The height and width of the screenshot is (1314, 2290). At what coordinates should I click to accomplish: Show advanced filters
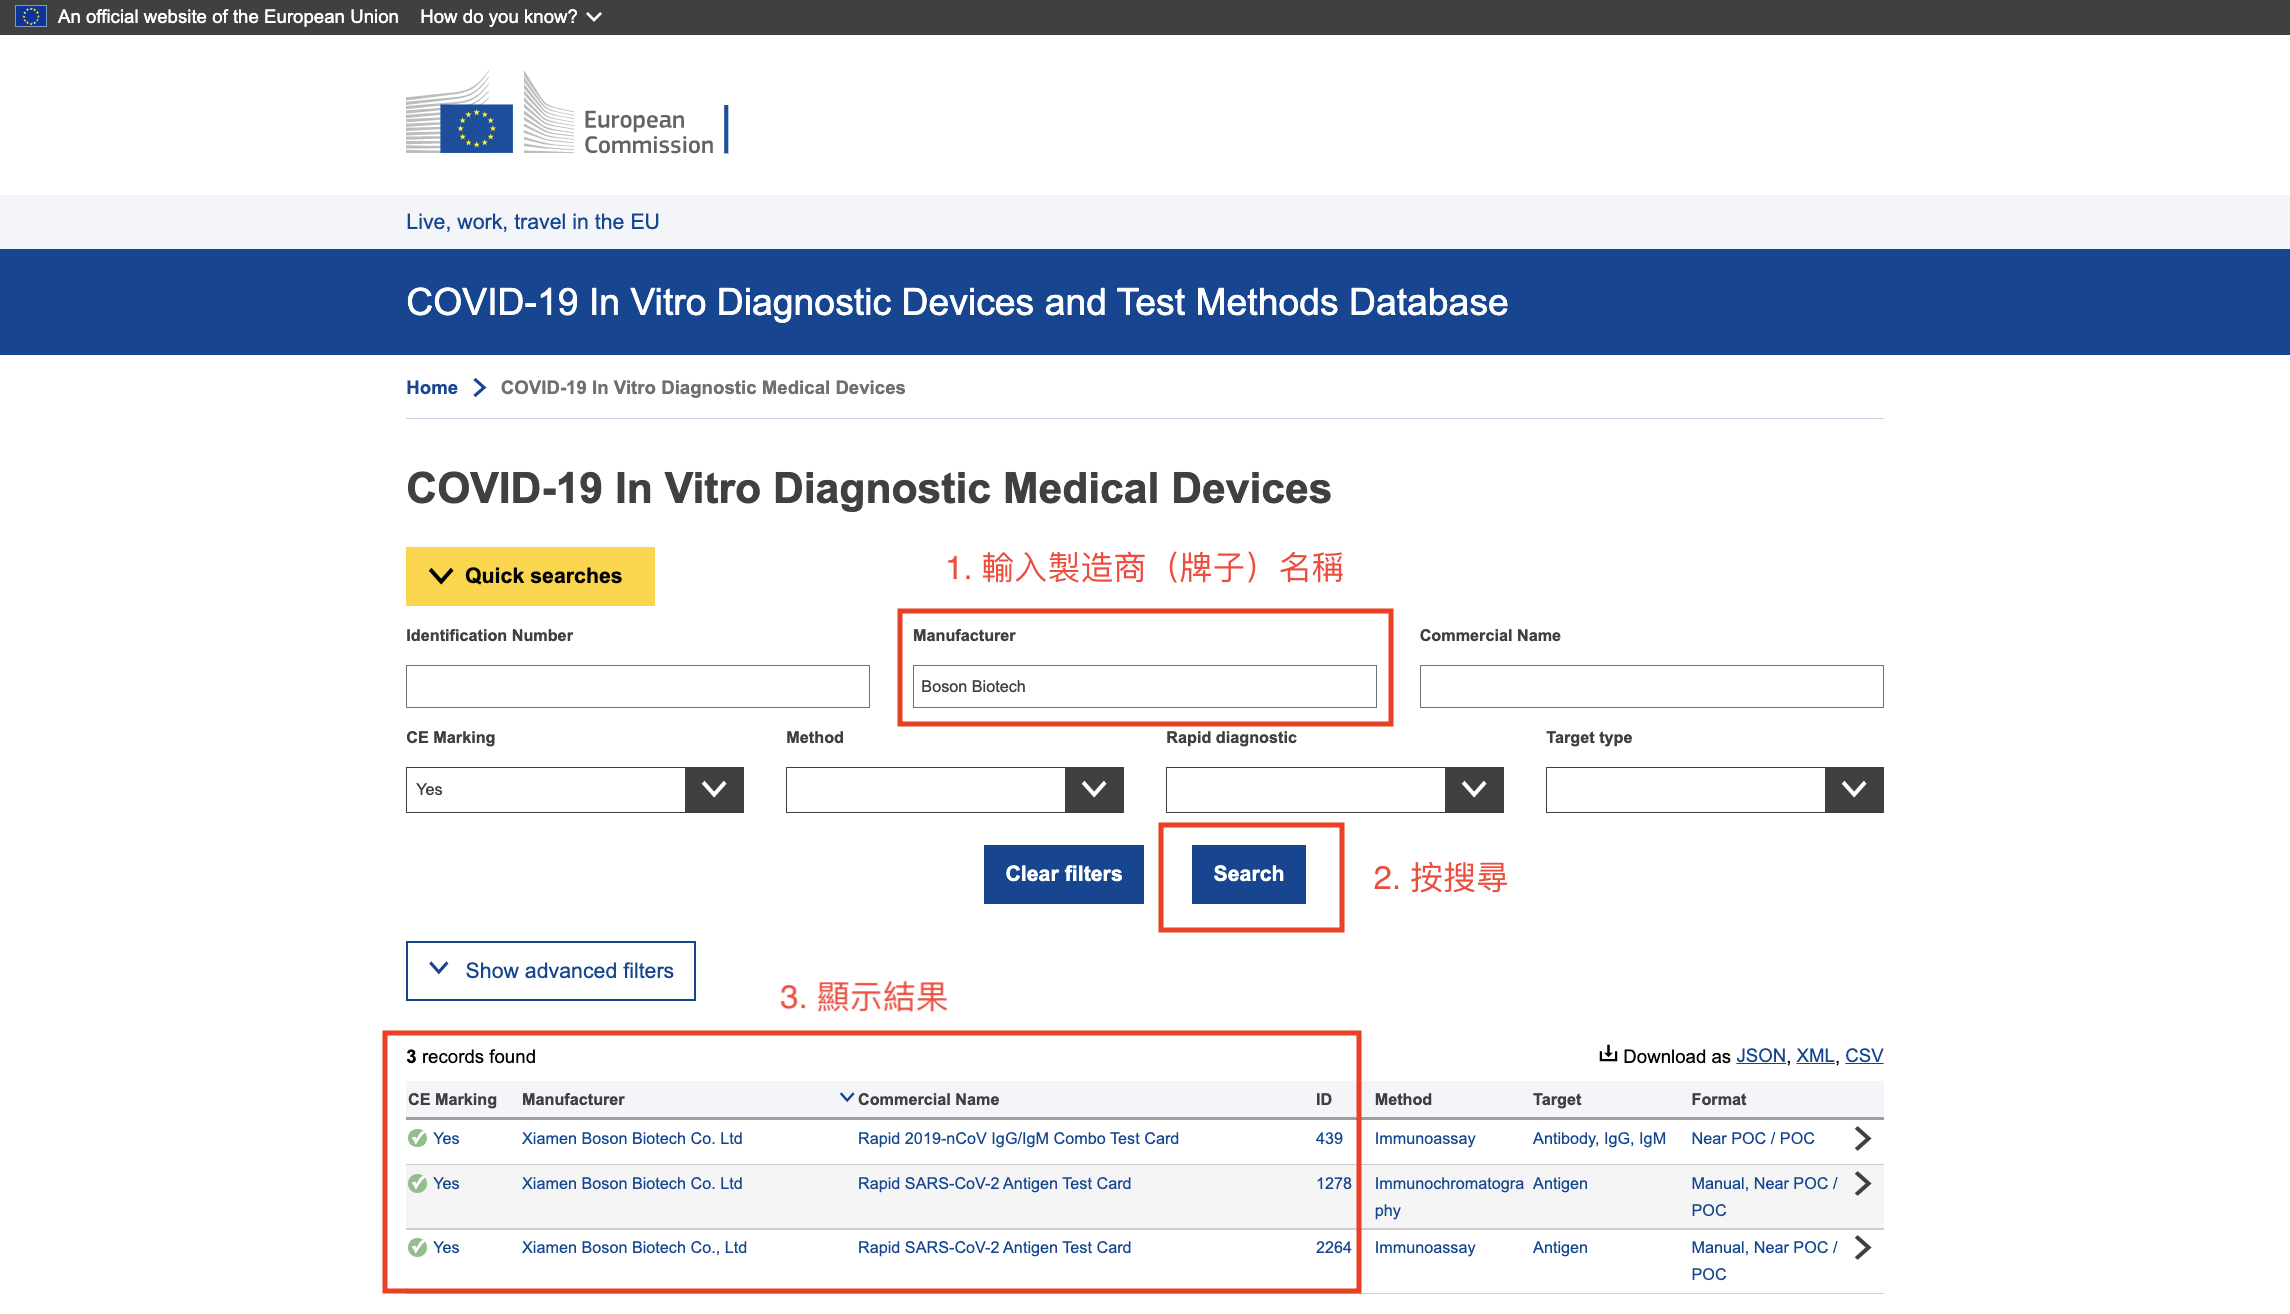point(549,969)
